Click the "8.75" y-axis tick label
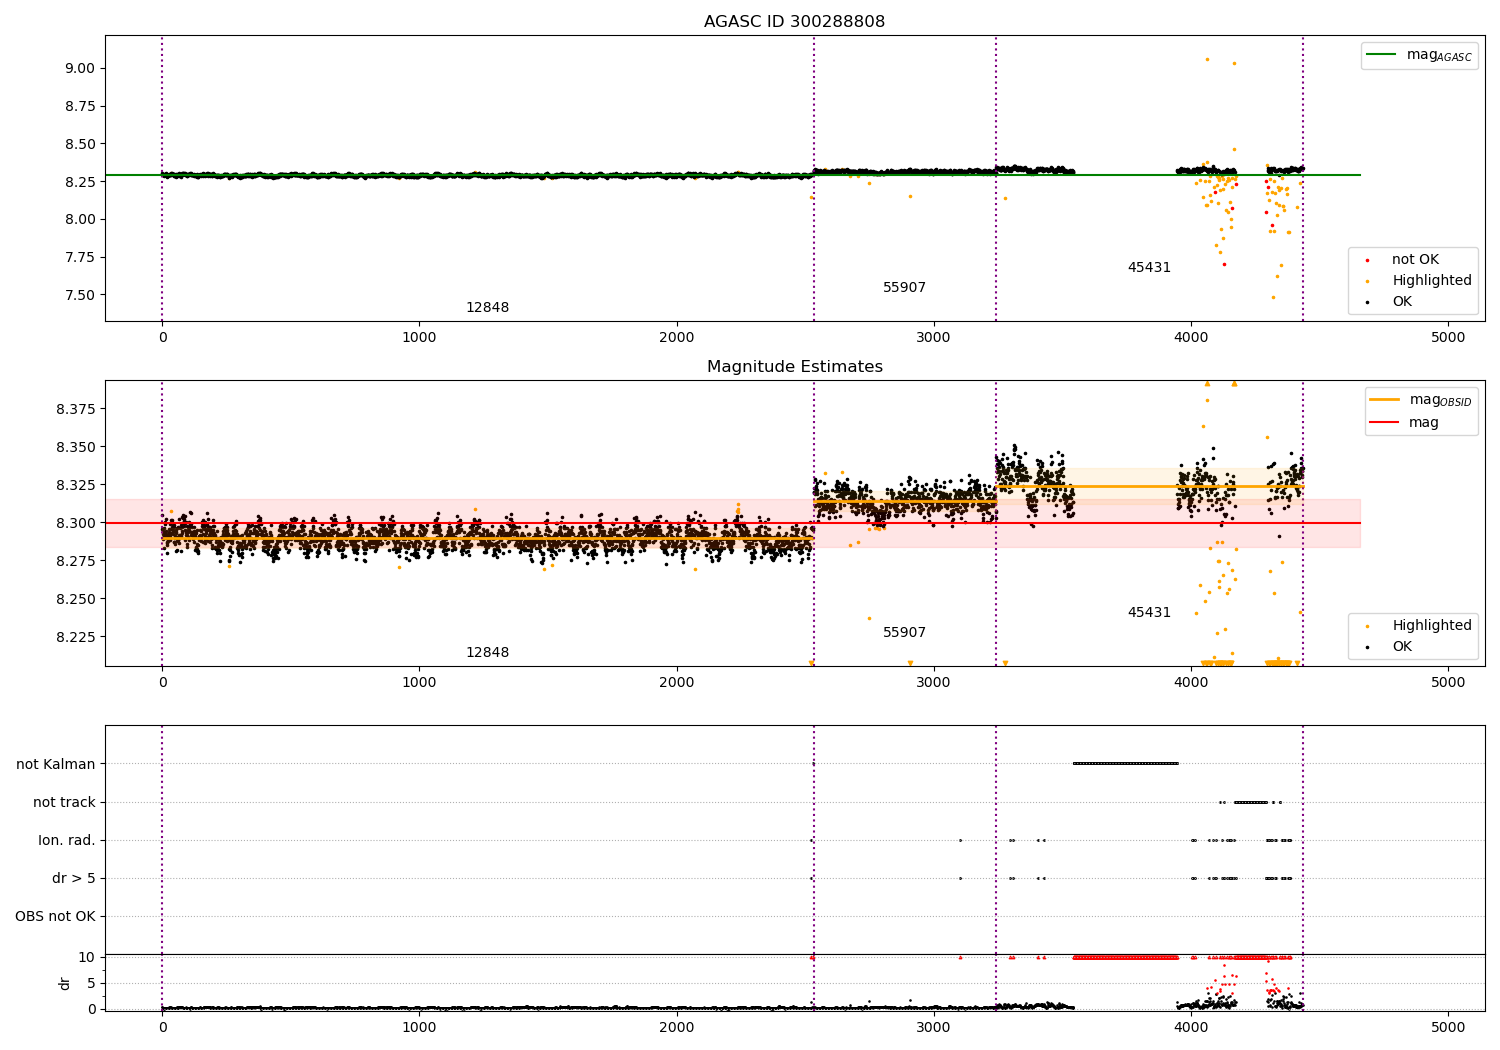The height and width of the screenshot is (1050, 1500). click(81, 106)
